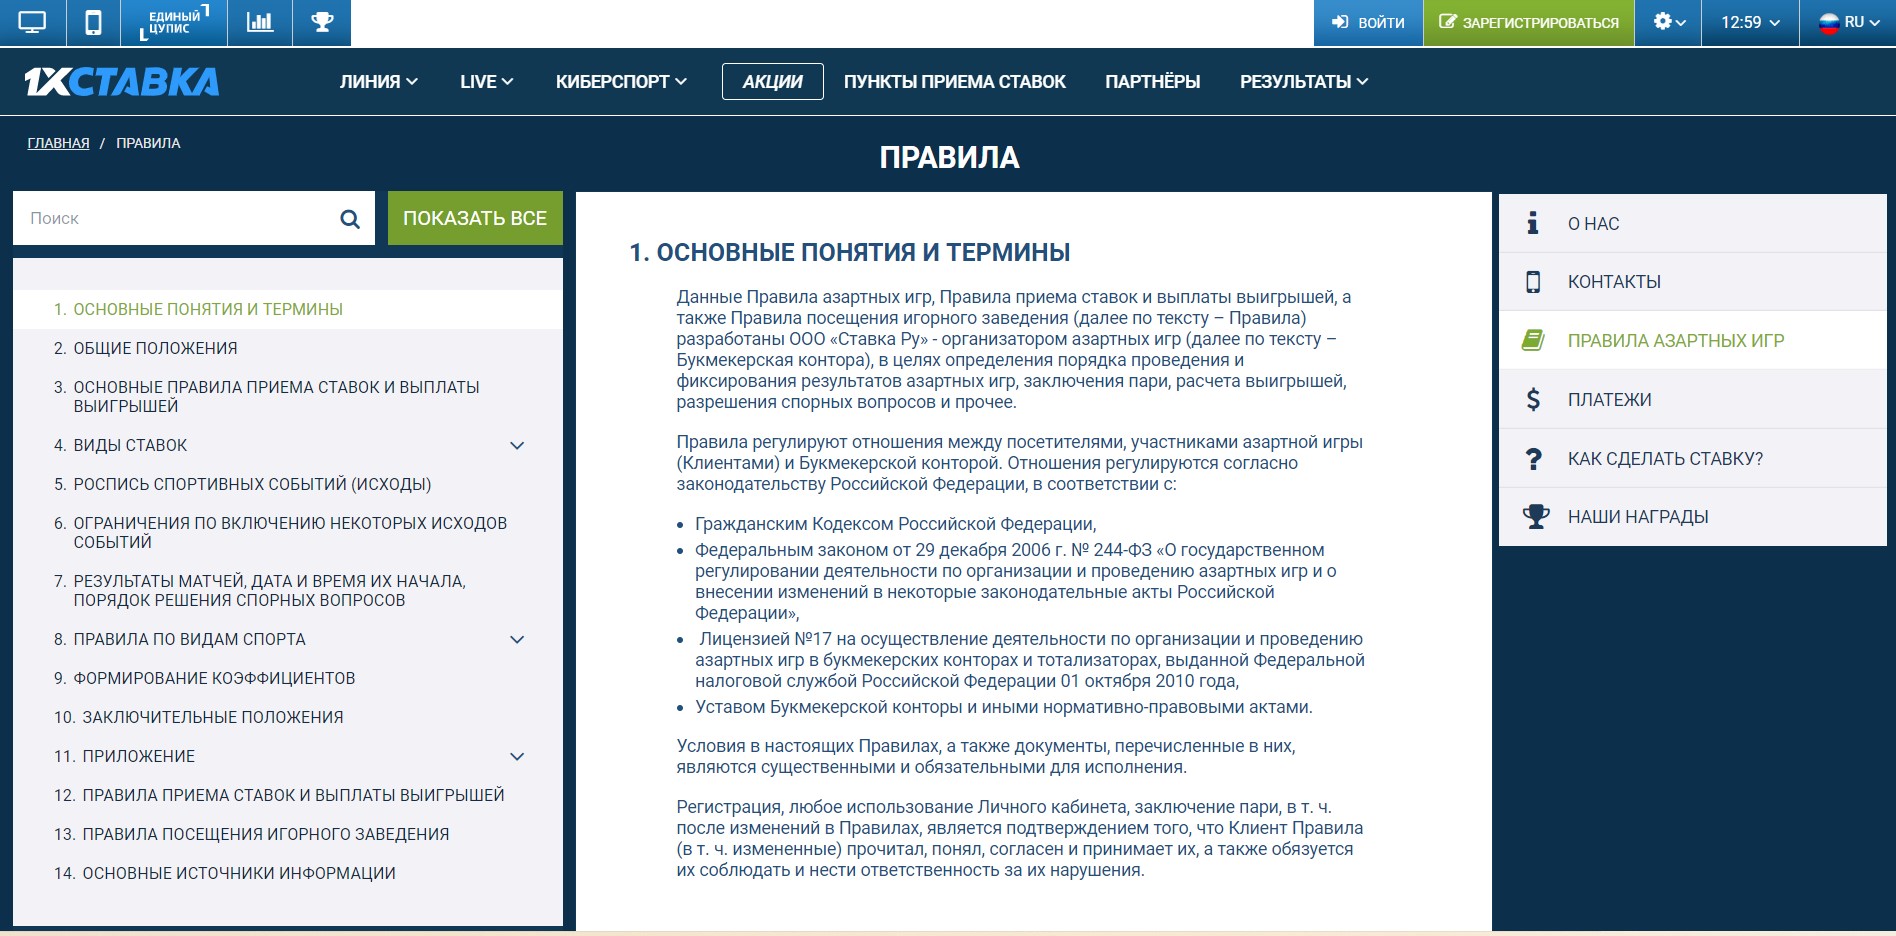Open 4. Виды ставок section
Viewport: 1896px width, 936px height.
click(x=120, y=445)
